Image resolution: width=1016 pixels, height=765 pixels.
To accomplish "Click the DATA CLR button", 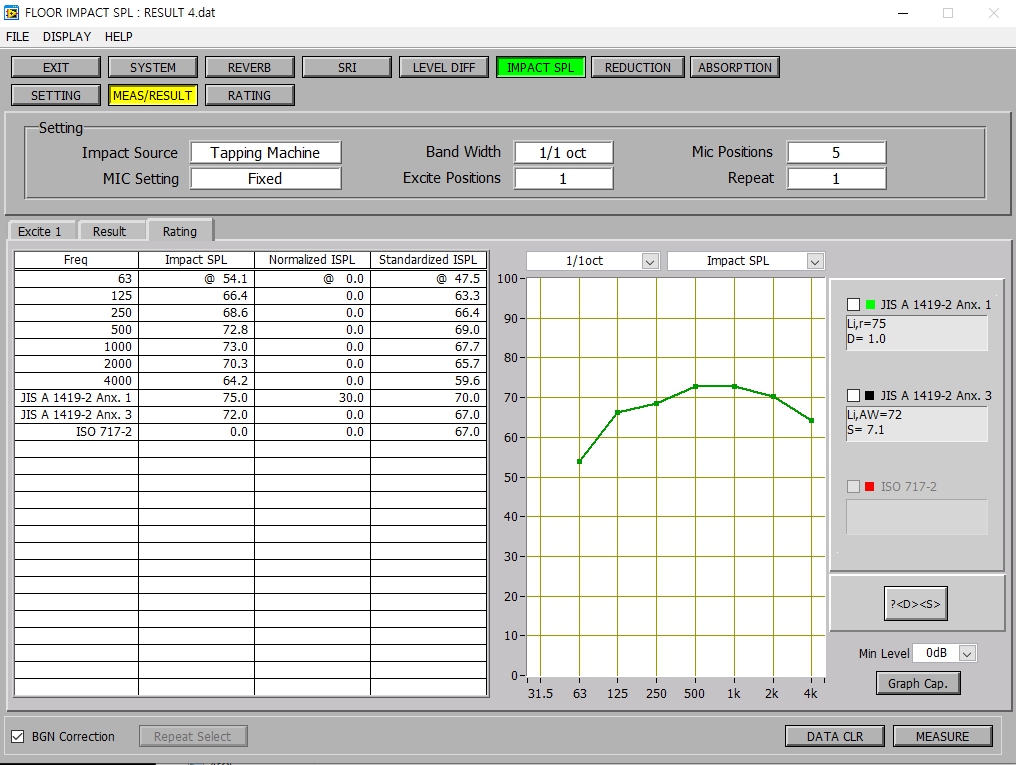I will point(835,736).
